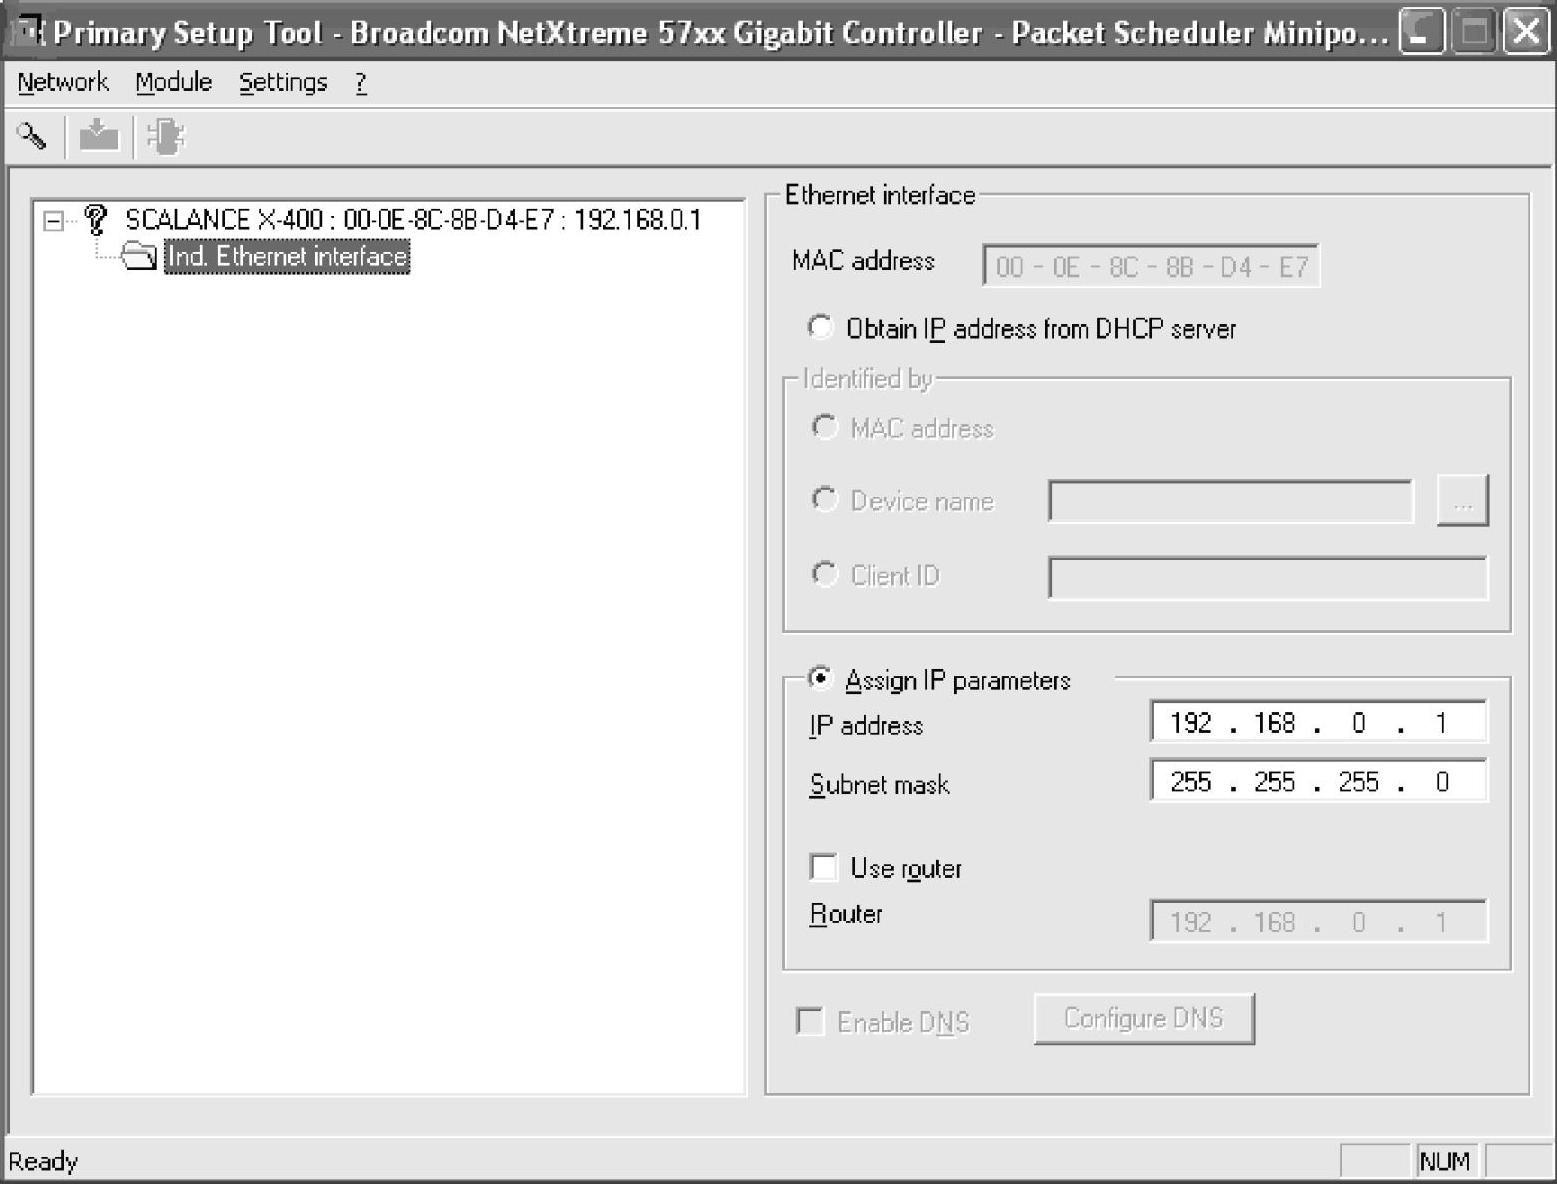Click the ellipsis button beside Device name
The image size is (1557, 1184).
pyautogui.click(x=1462, y=500)
